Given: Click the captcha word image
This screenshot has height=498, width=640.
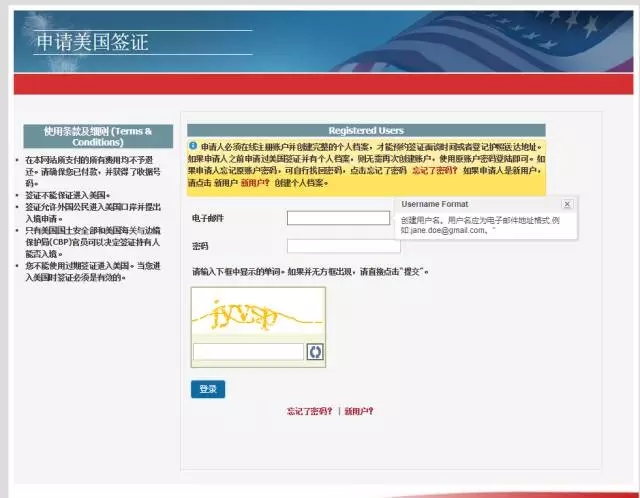Looking at the screenshot, I should coord(258,311).
